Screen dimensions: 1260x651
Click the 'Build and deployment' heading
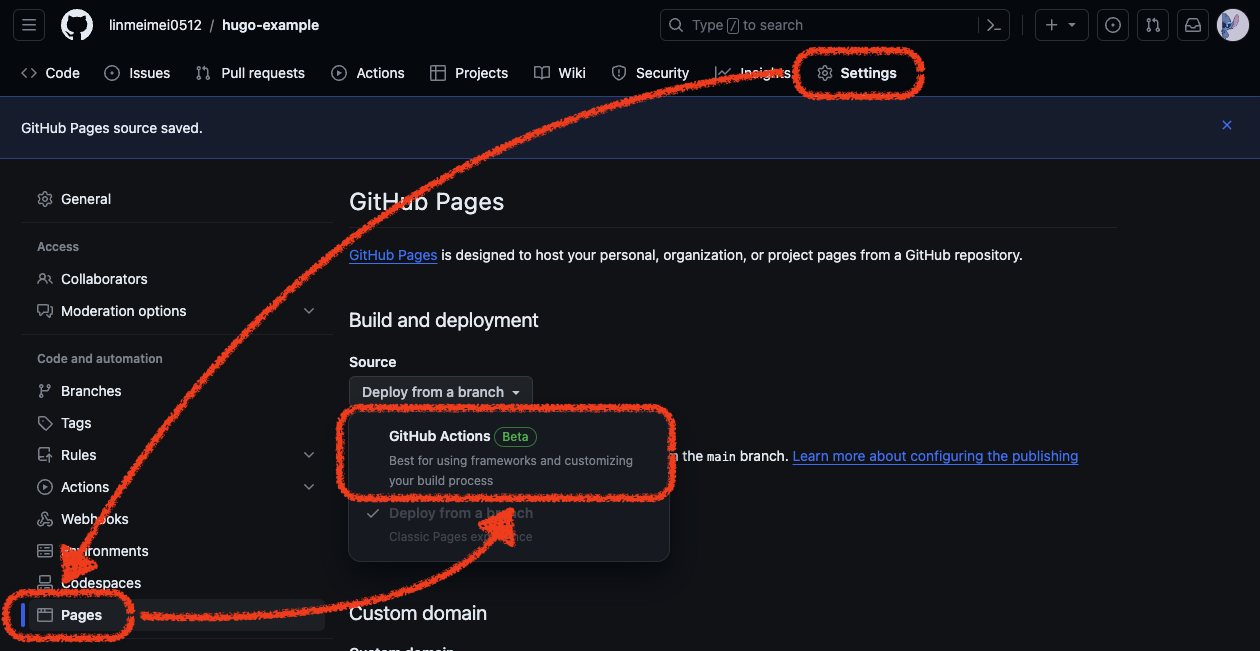click(444, 320)
